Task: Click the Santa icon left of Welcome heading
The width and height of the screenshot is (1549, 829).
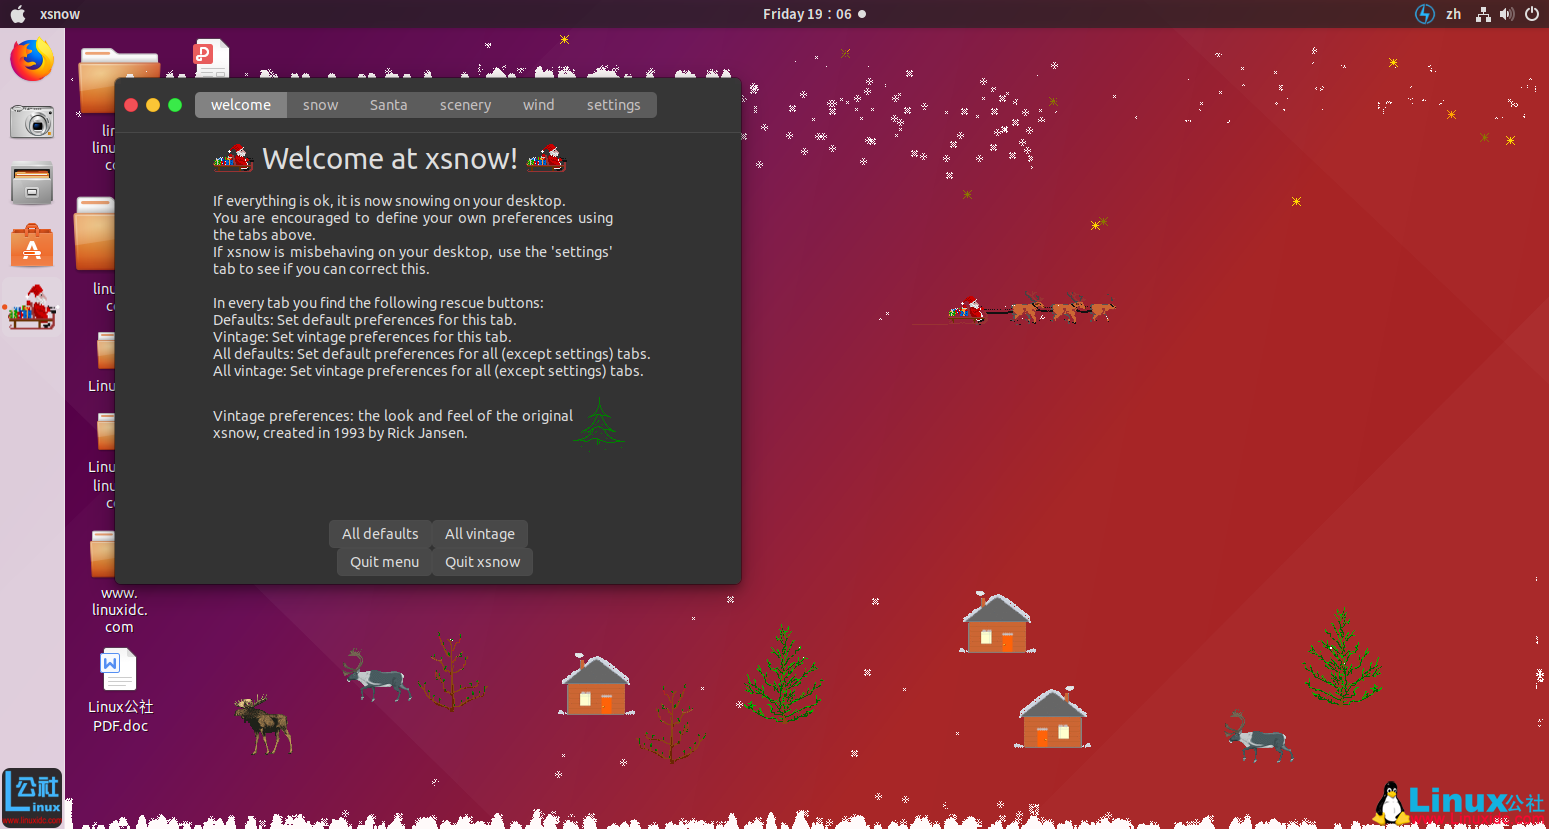Action: tap(233, 158)
